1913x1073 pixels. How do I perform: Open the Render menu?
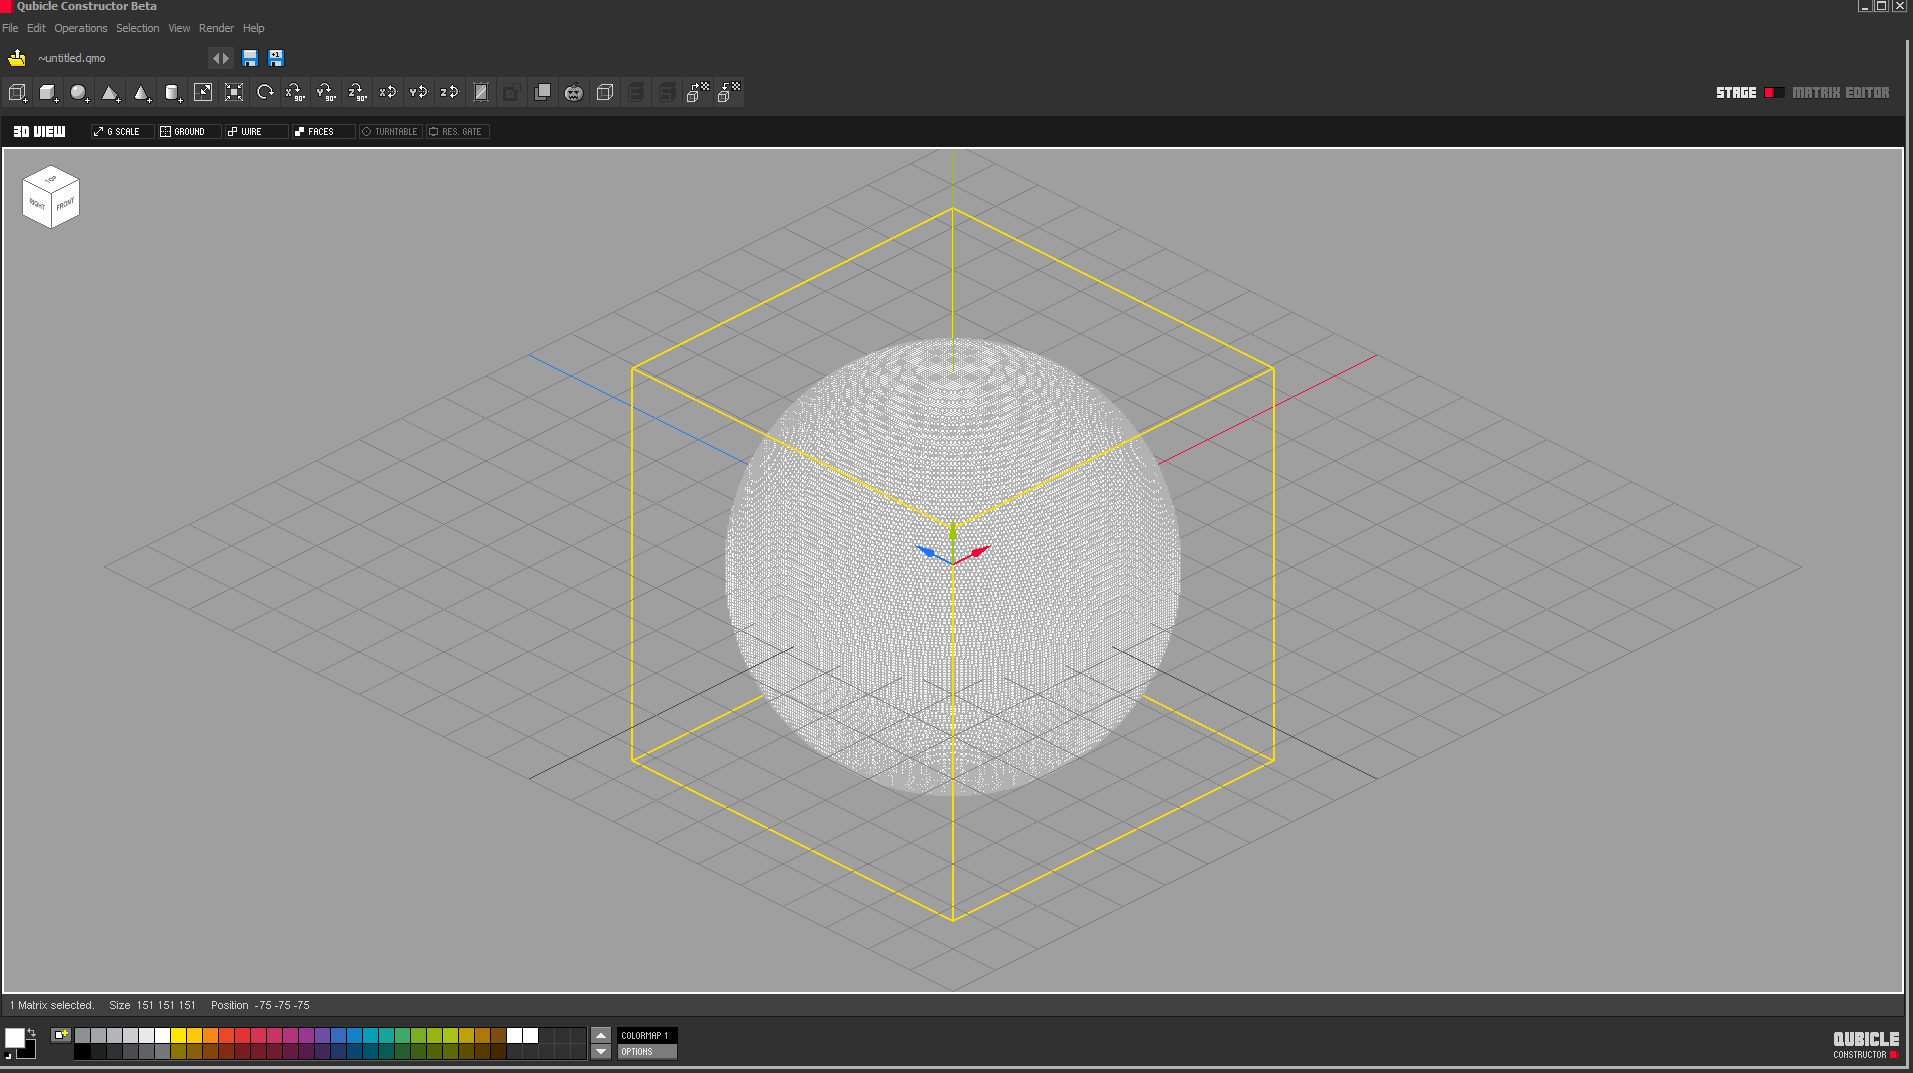216,28
